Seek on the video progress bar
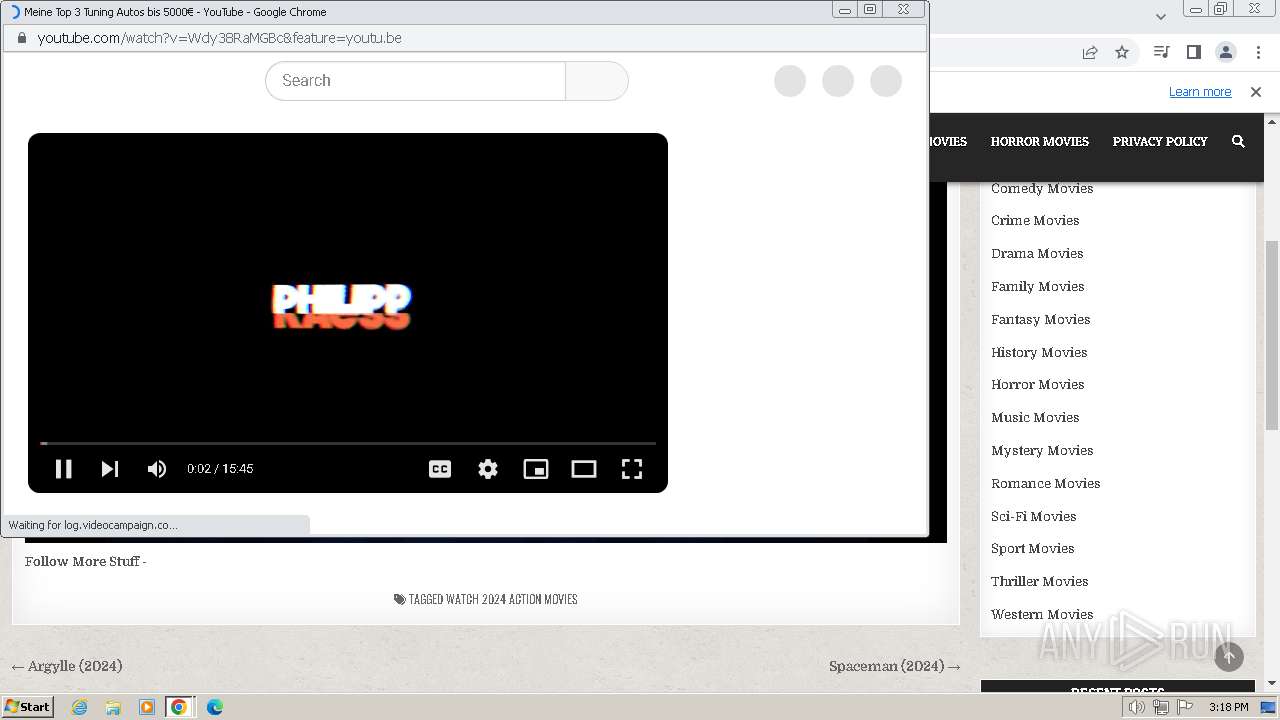The width and height of the screenshot is (1280, 720). click(x=348, y=443)
